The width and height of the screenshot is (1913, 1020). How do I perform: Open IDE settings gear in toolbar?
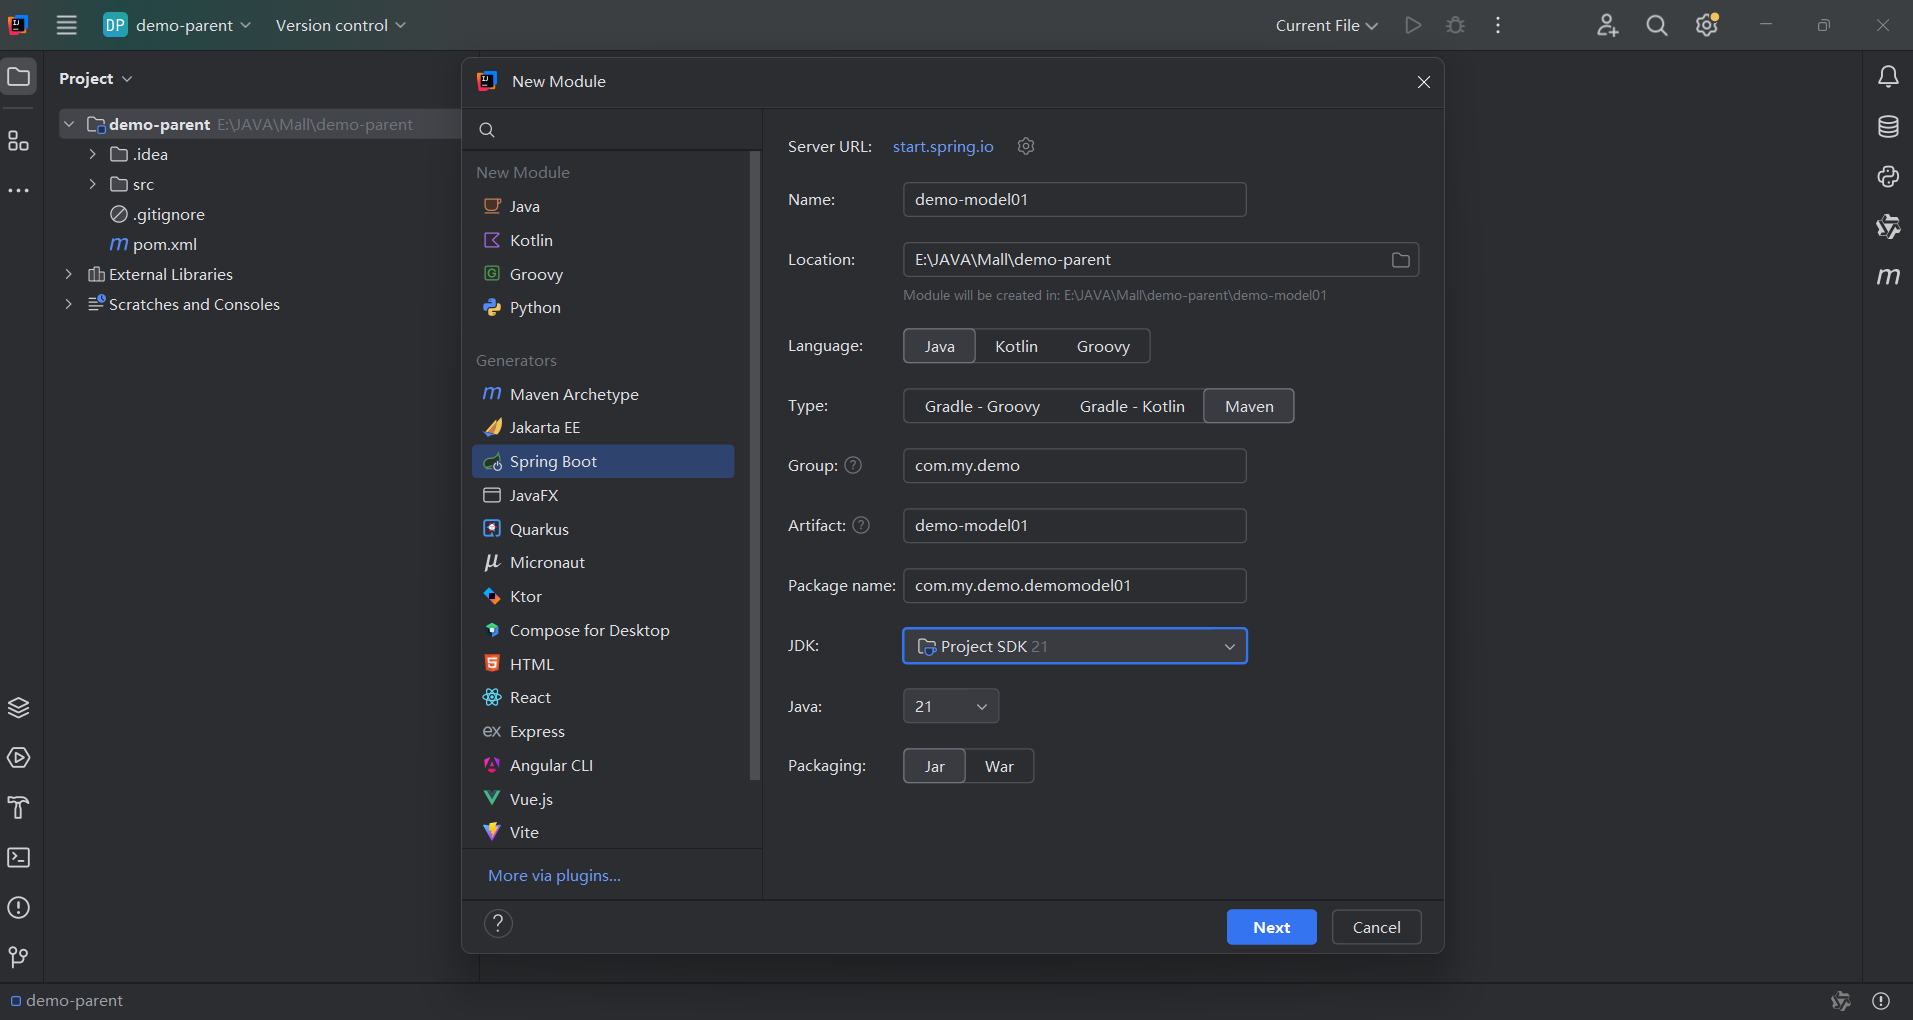pyautogui.click(x=1707, y=25)
